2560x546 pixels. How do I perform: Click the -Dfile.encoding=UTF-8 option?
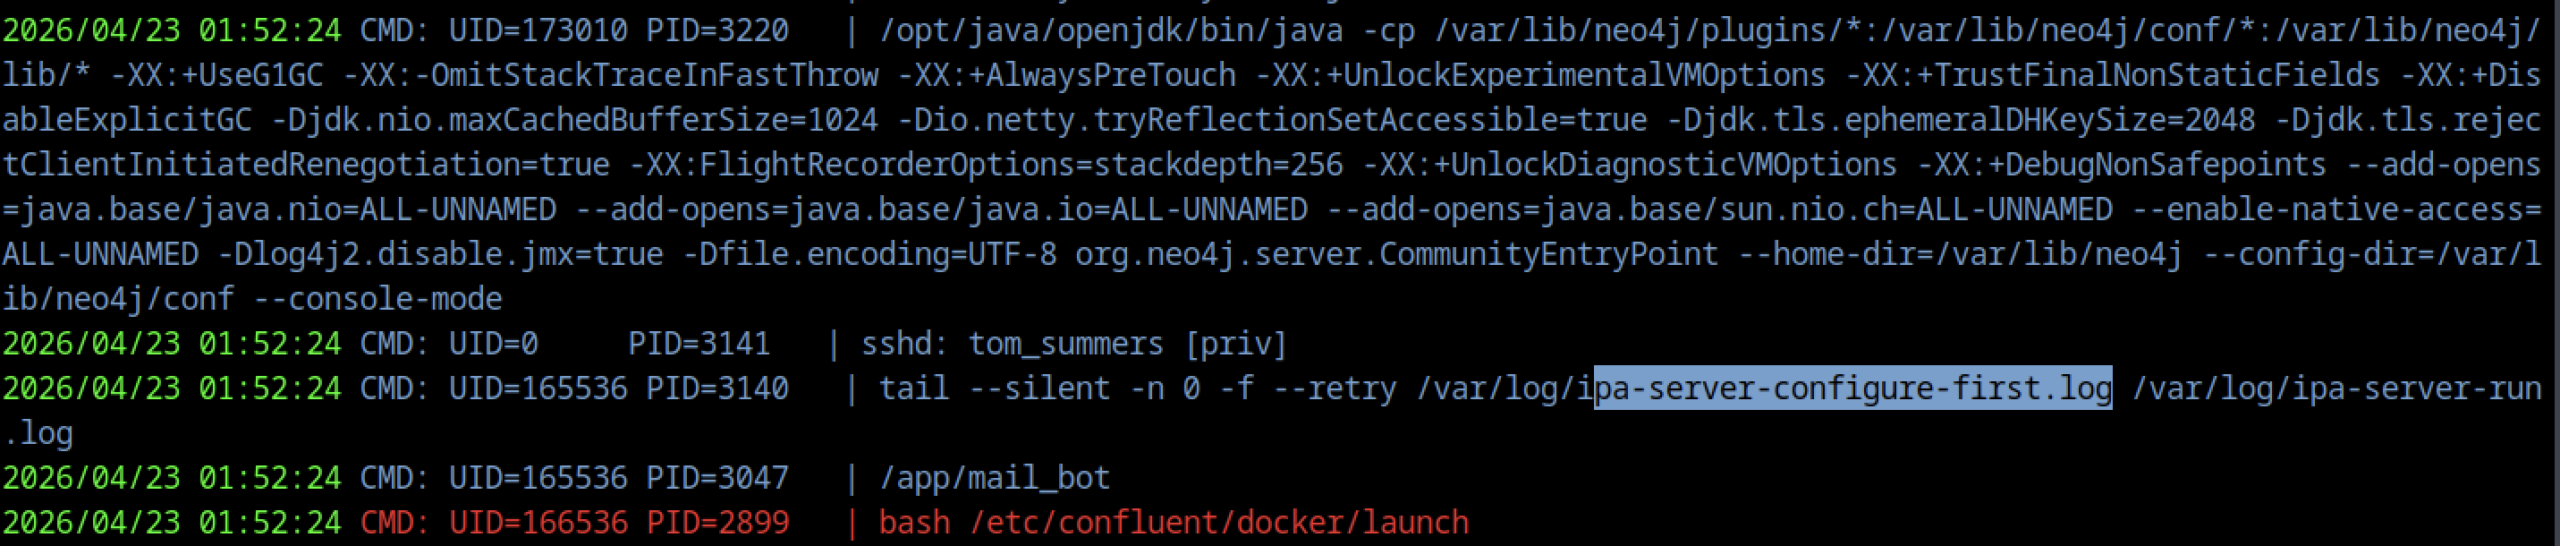[x=869, y=254]
